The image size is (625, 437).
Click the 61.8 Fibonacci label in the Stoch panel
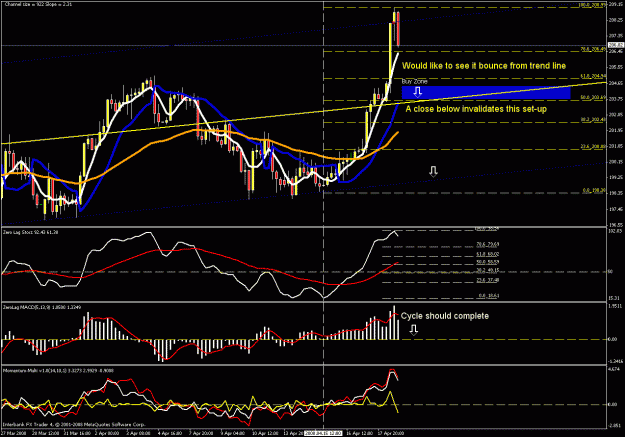coord(487,254)
